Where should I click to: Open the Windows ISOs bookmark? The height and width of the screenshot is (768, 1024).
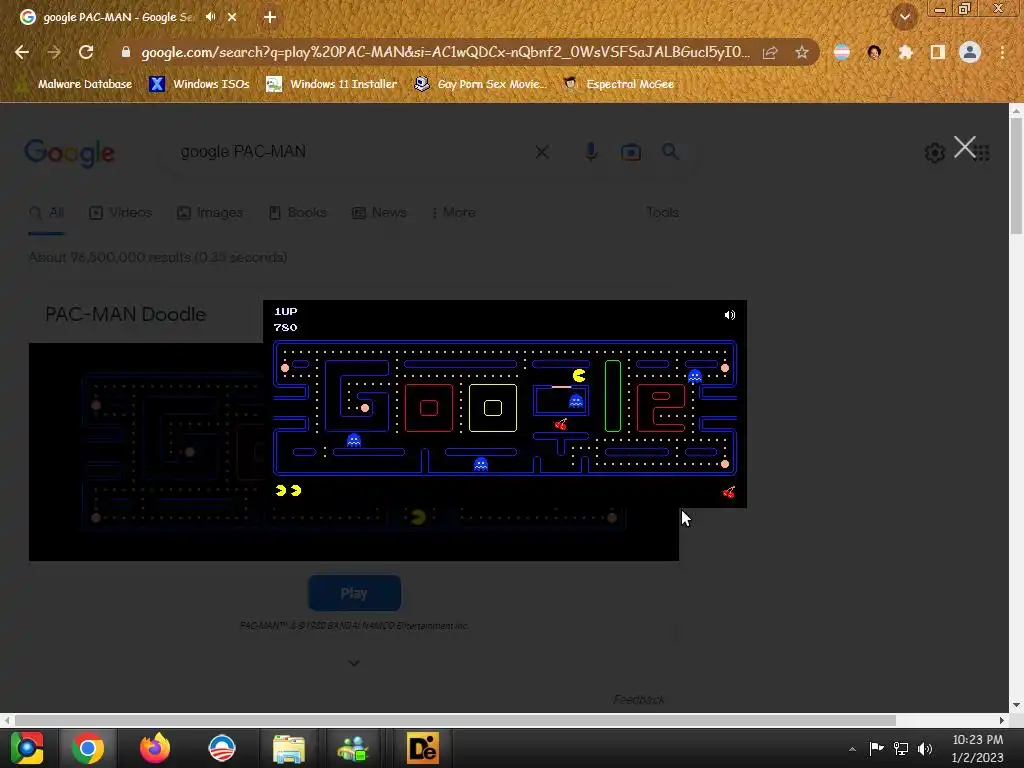coord(199,84)
